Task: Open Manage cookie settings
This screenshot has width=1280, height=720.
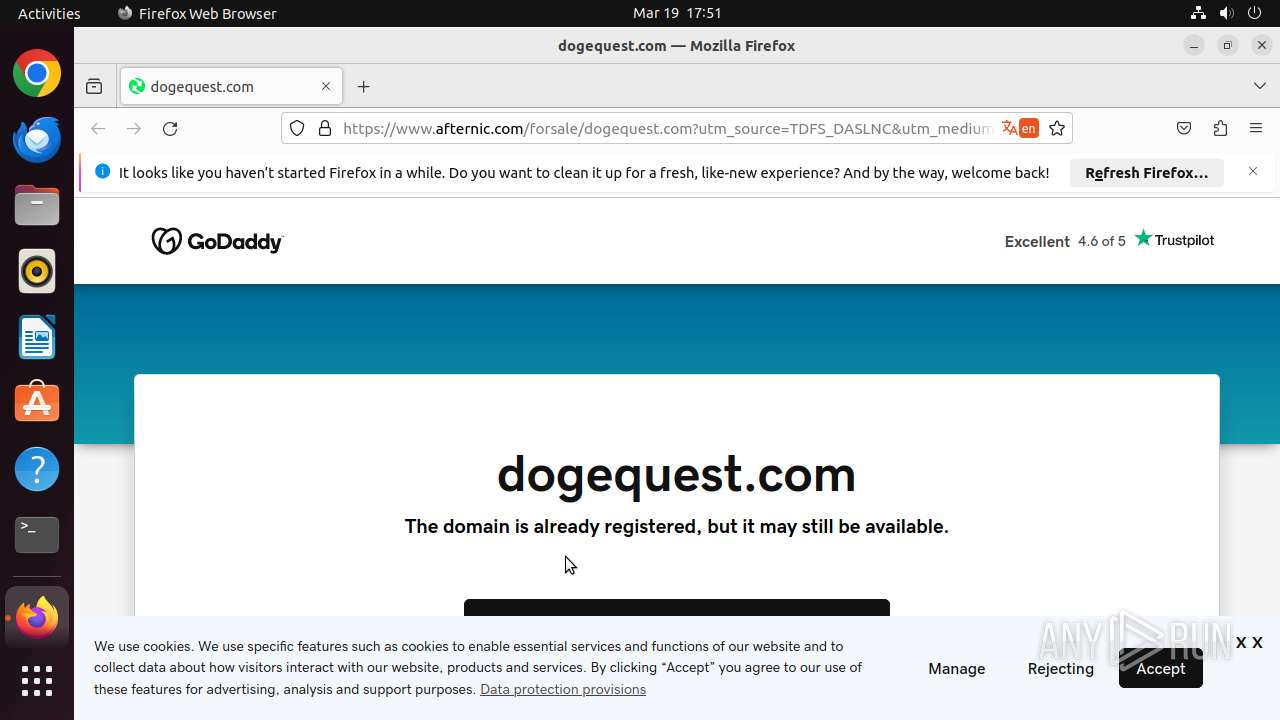Action: (x=957, y=669)
